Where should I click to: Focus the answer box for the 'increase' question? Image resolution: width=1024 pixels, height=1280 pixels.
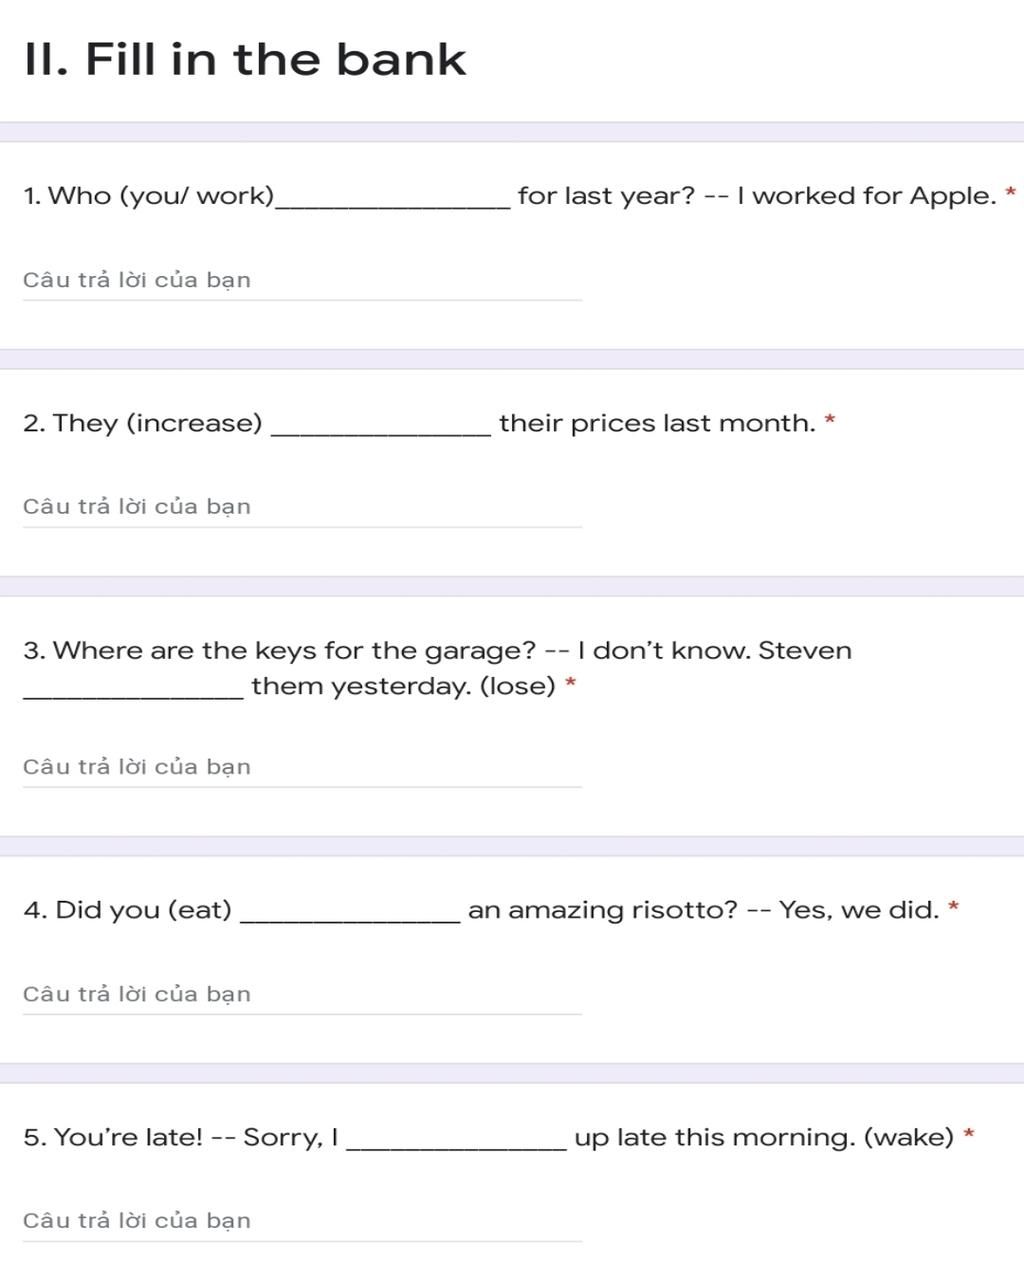tap(302, 508)
